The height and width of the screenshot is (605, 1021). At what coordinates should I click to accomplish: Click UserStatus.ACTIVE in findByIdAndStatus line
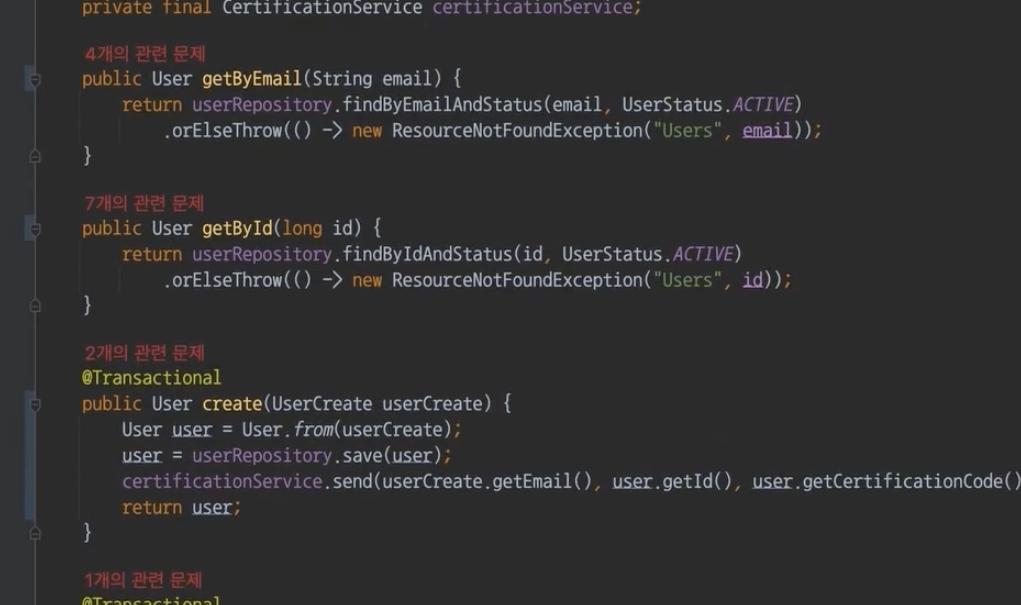click(x=648, y=254)
